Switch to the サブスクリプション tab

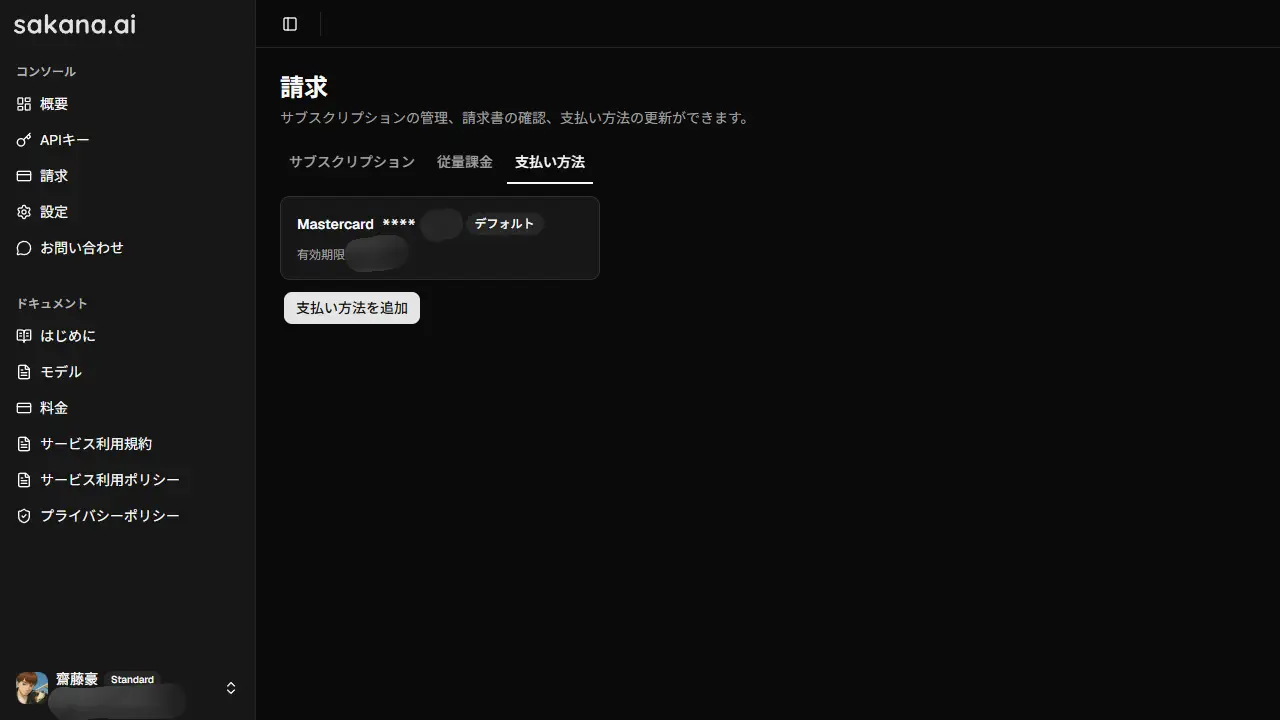[x=352, y=162]
